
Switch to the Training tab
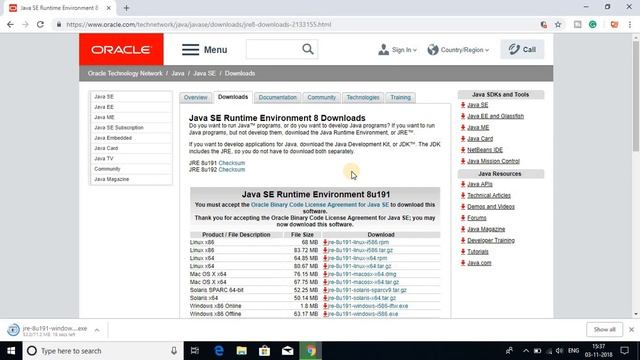coord(400,98)
